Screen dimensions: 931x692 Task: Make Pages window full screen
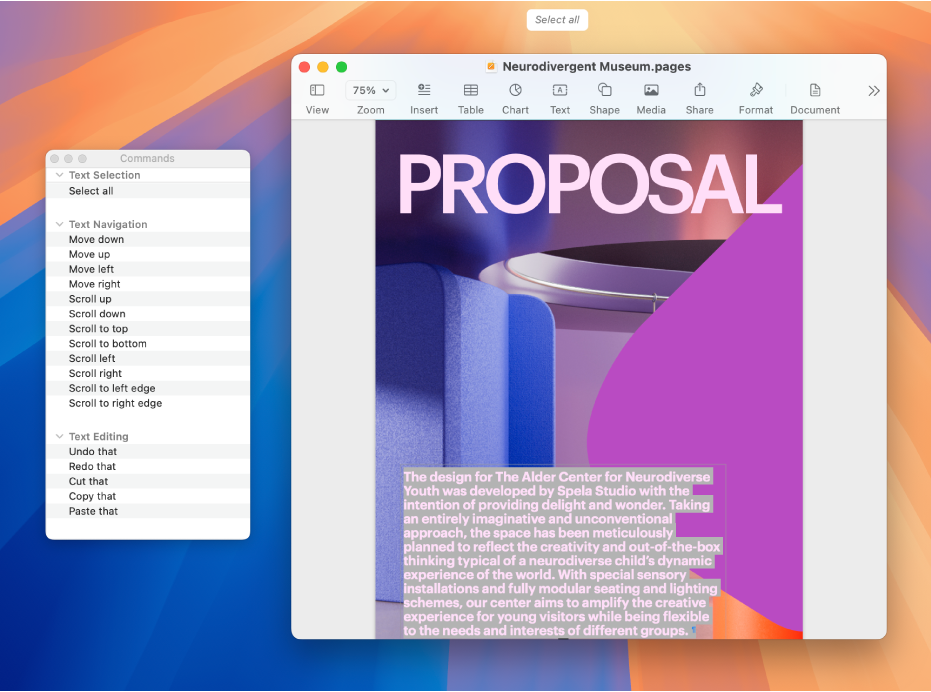(x=341, y=67)
